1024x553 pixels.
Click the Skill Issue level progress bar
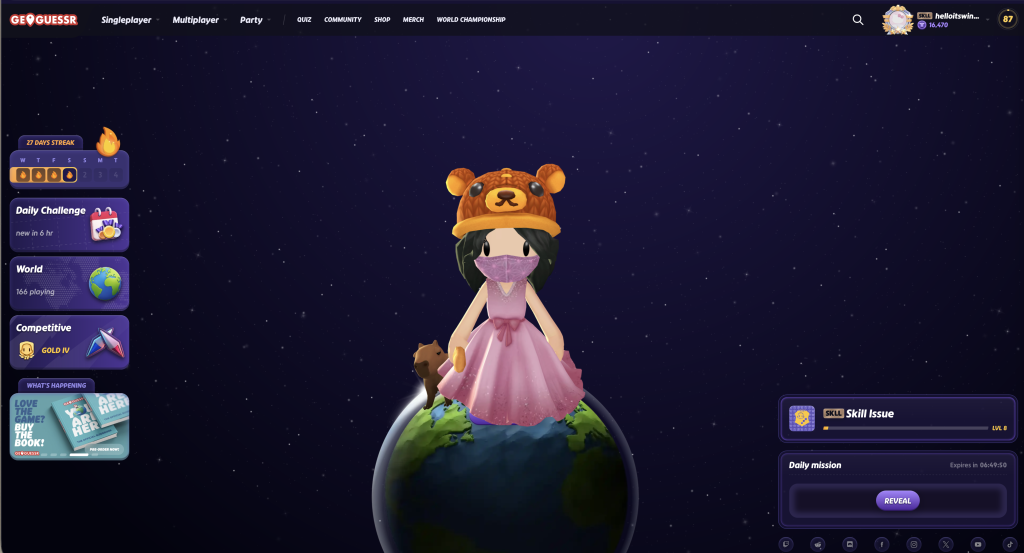click(906, 428)
